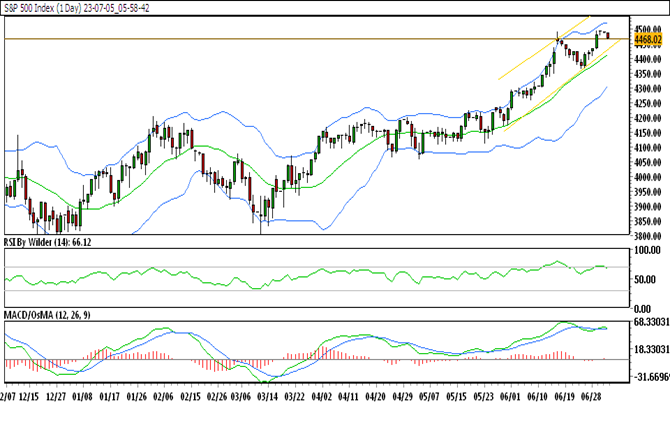Screen dimensions: 670x422
Task: Click the RSI 50.00 scale value
Action: click(x=644, y=280)
